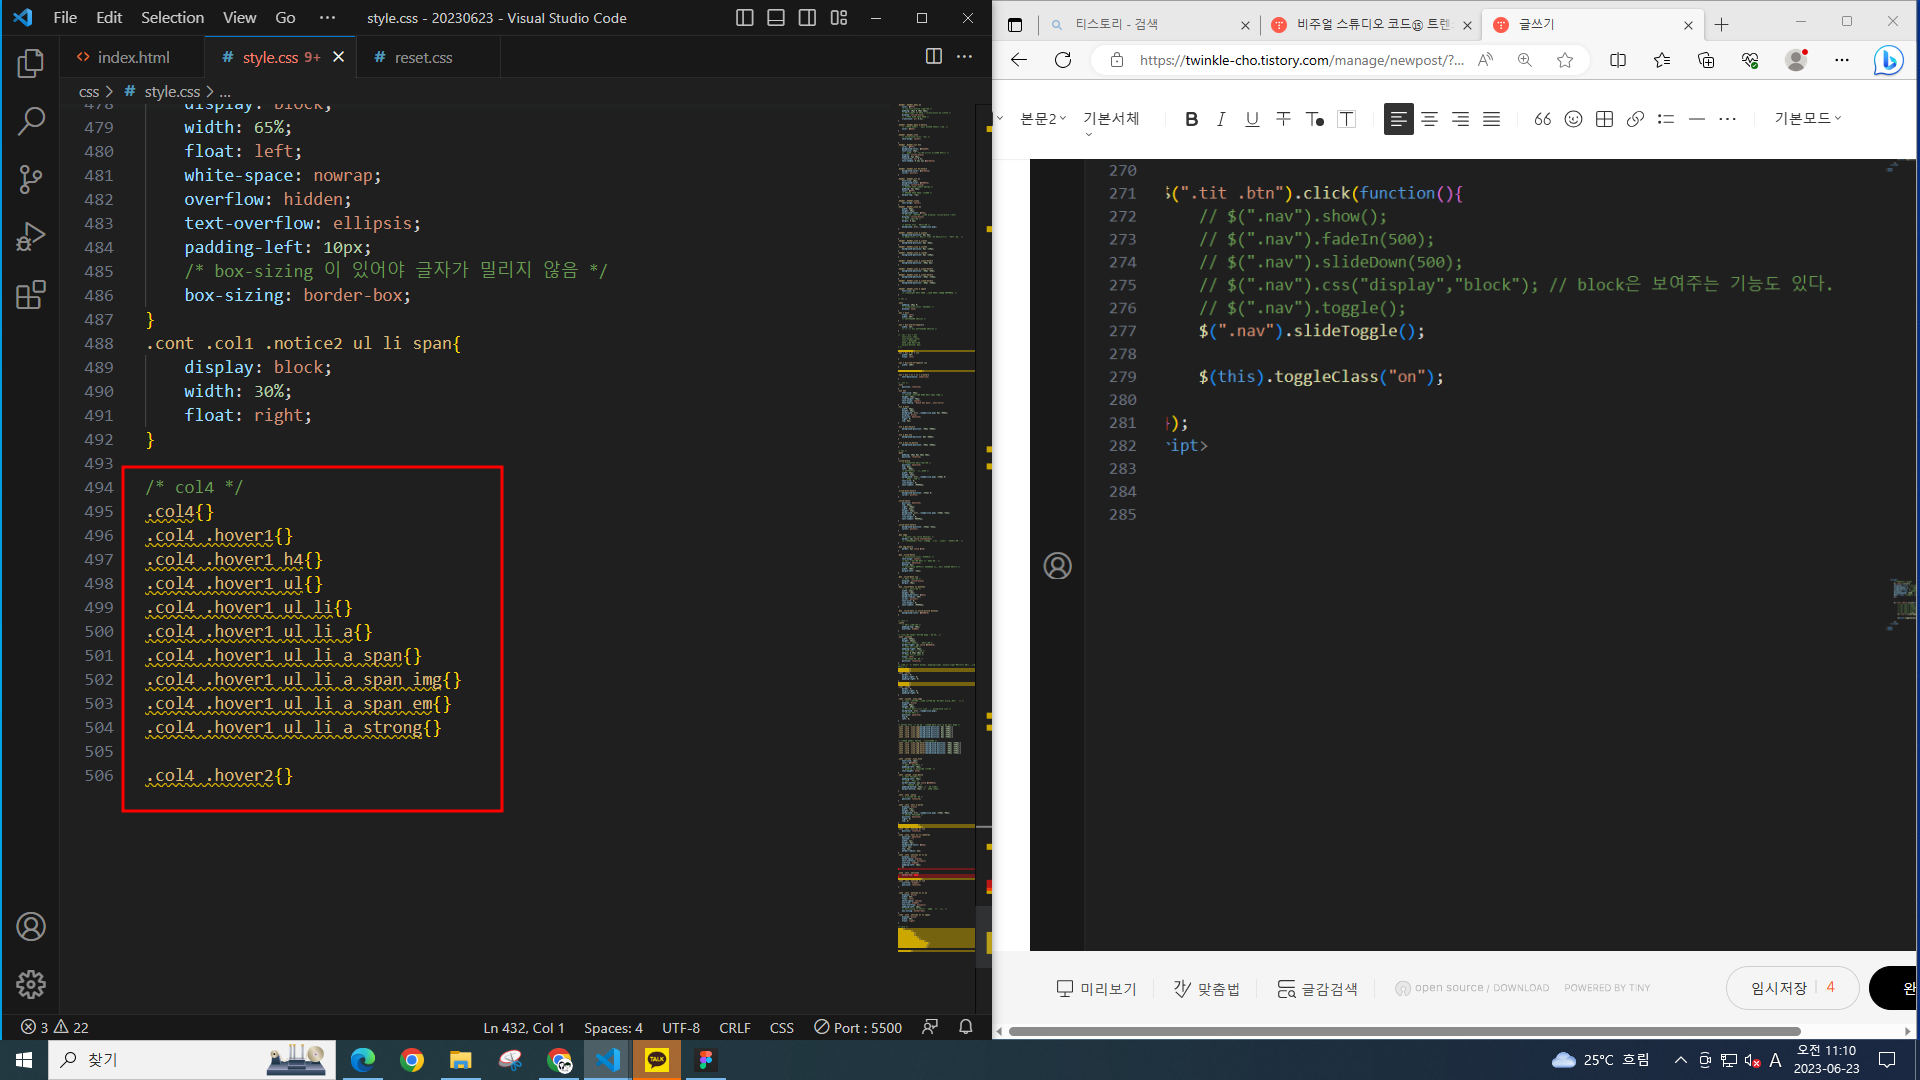Screen dimensions: 1920x1080
Task: Click the 미리보기 preview button
Action: pos(1097,989)
